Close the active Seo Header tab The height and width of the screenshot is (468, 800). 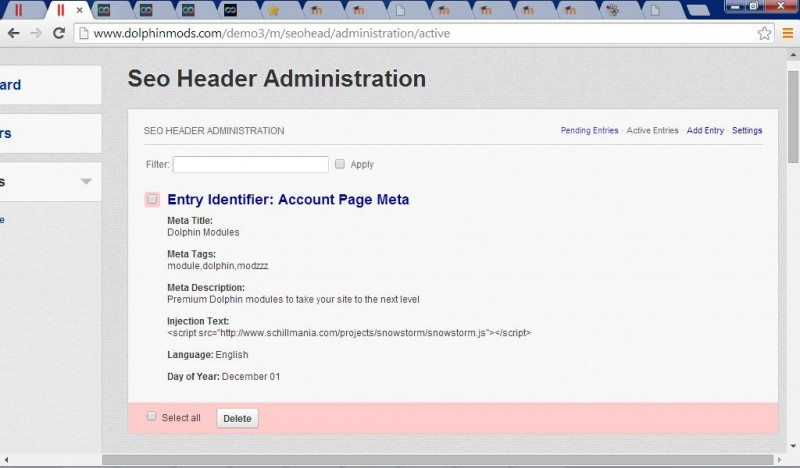click(x=80, y=10)
